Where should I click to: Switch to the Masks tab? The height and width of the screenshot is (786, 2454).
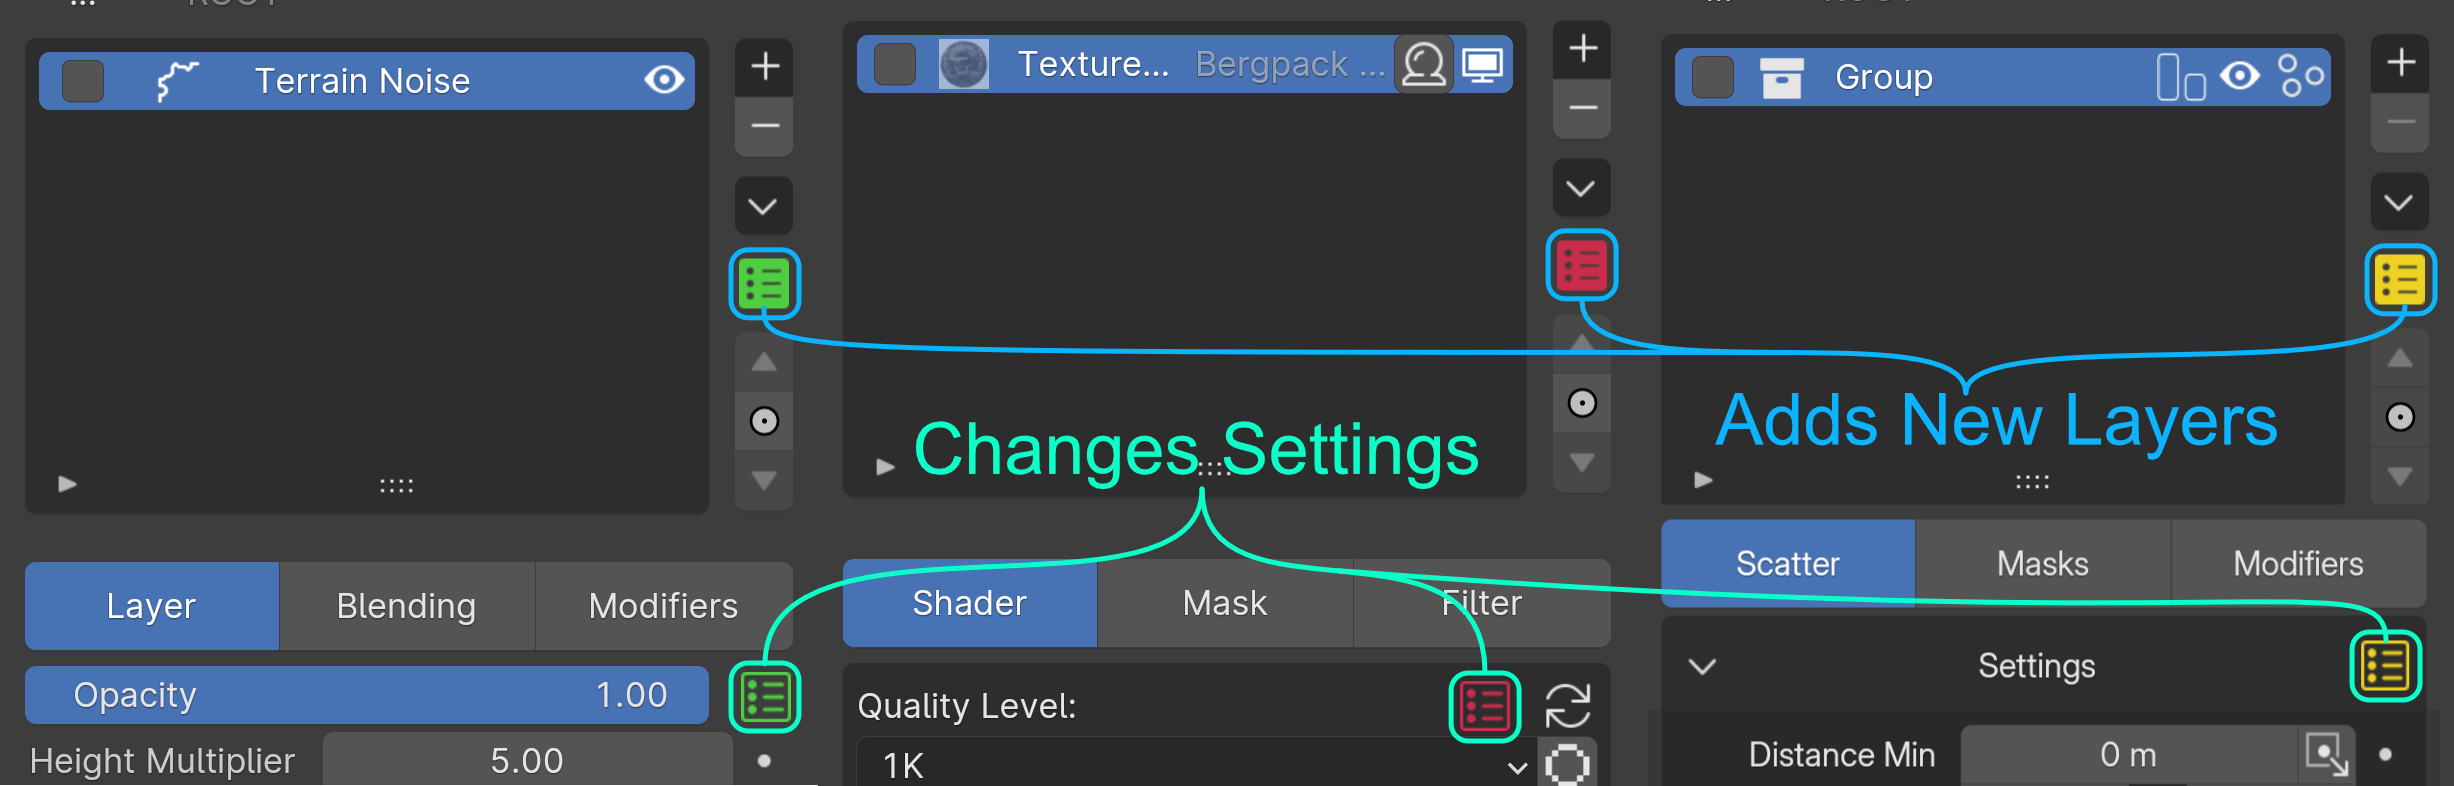(2042, 564)
